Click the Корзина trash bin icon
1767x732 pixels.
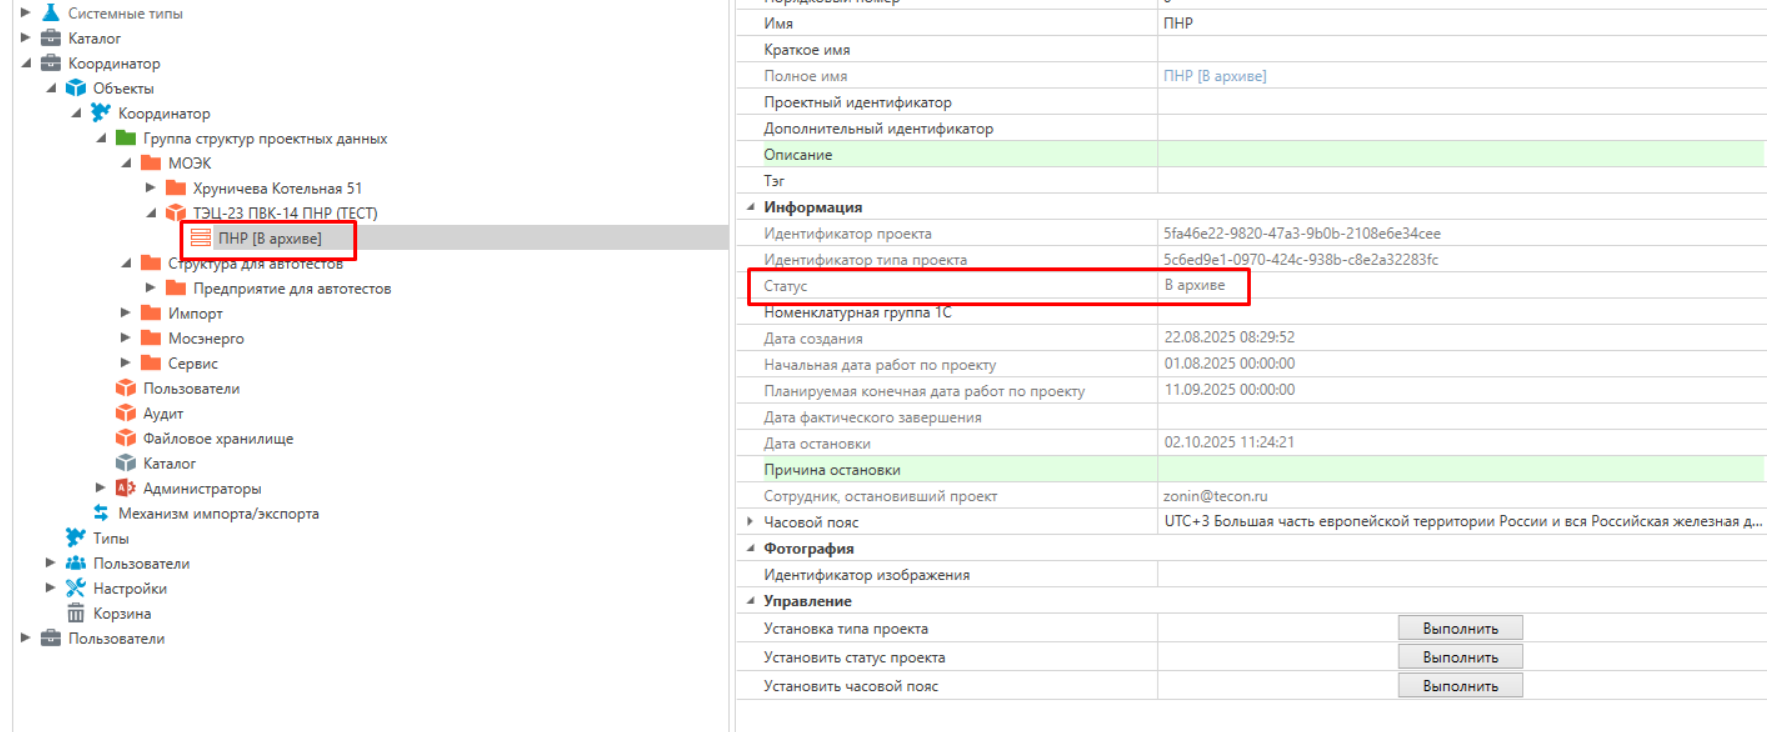[x=75, y=613]
